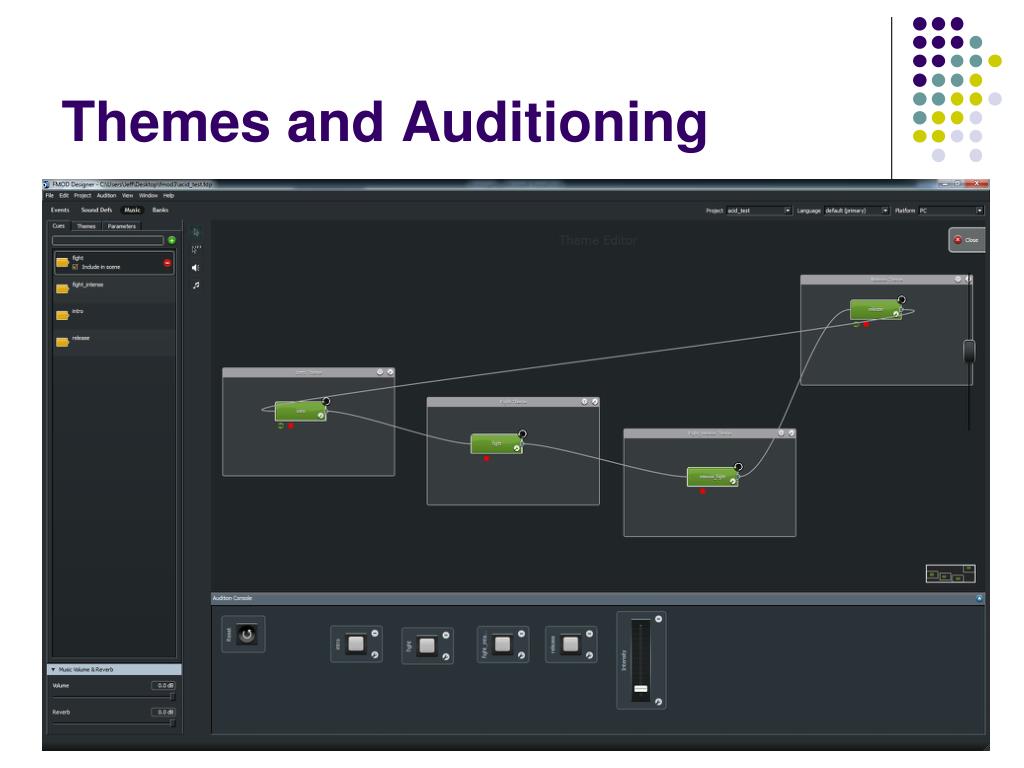The height and width of the screenshot is (768, 1024).
Task: Click the Volume 0.0 dB value field
Action: point(163,686)
